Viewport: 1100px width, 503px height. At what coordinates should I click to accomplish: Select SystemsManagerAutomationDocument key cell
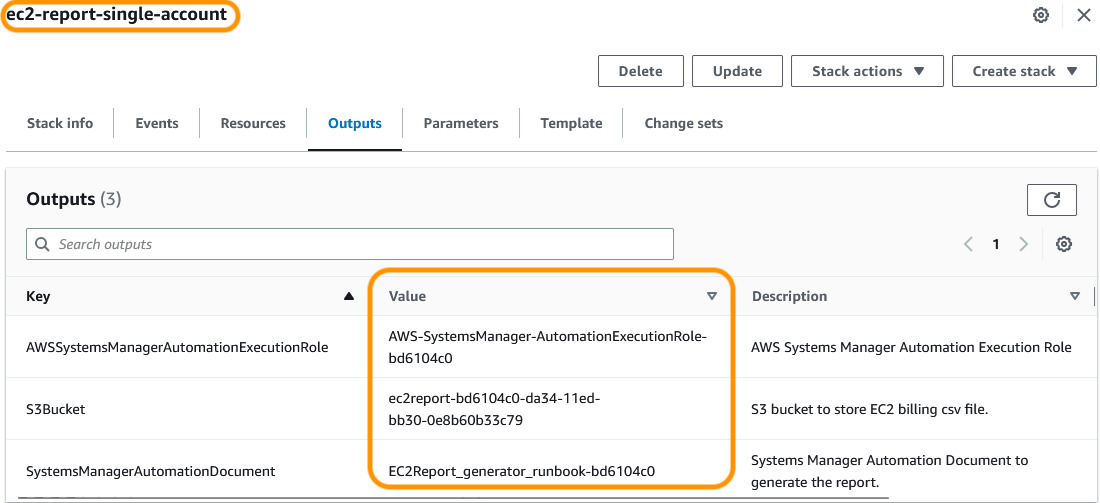coord(150,471)
